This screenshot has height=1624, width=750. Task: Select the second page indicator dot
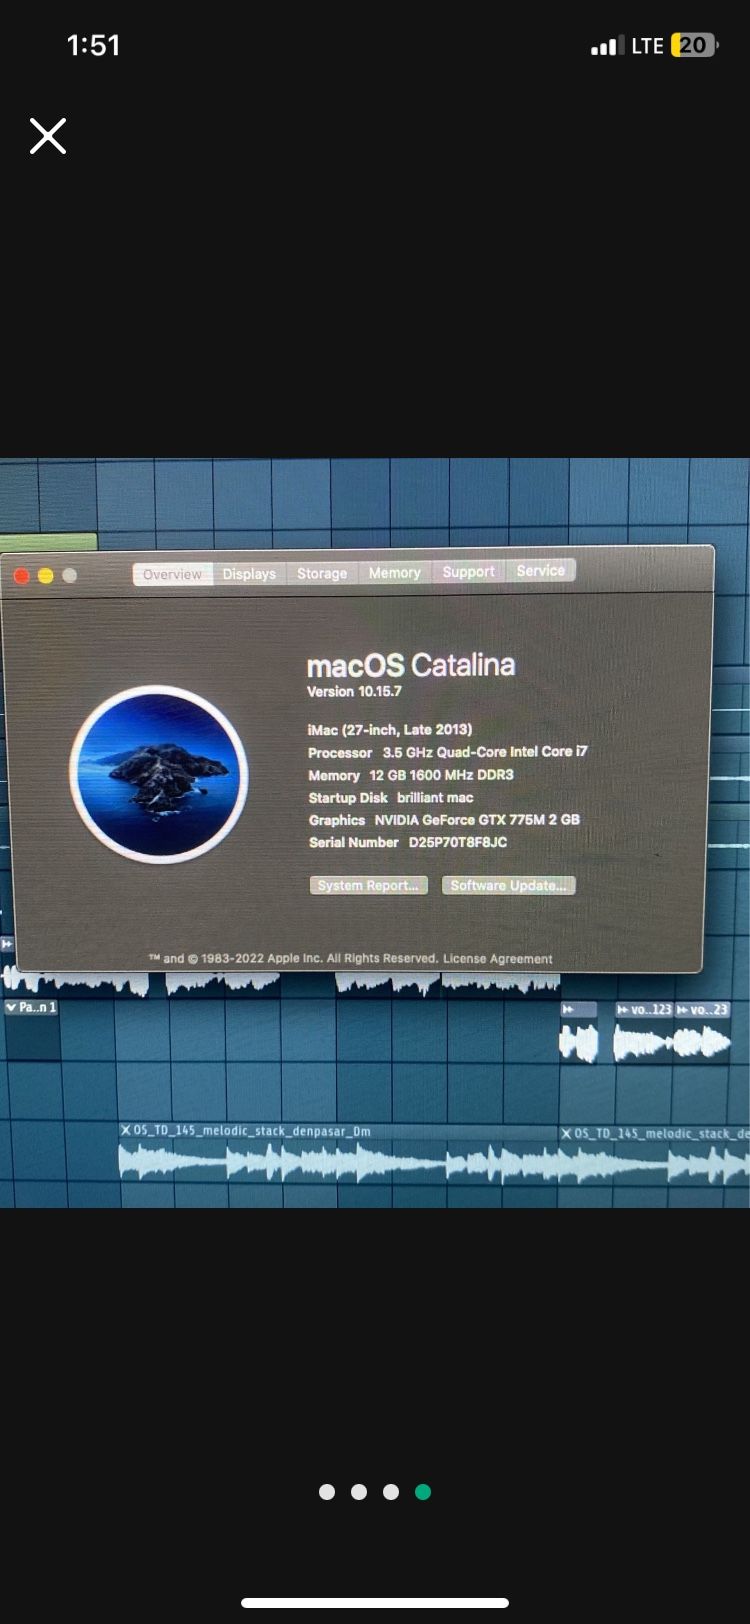359,1492
